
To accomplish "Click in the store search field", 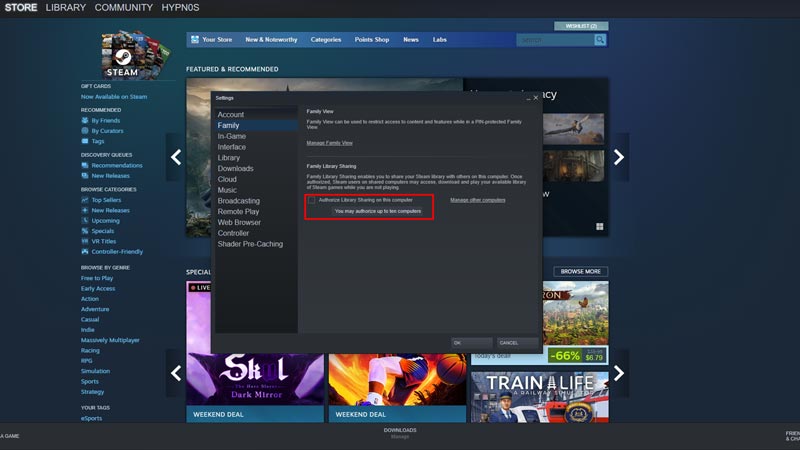I will [554, 40].
